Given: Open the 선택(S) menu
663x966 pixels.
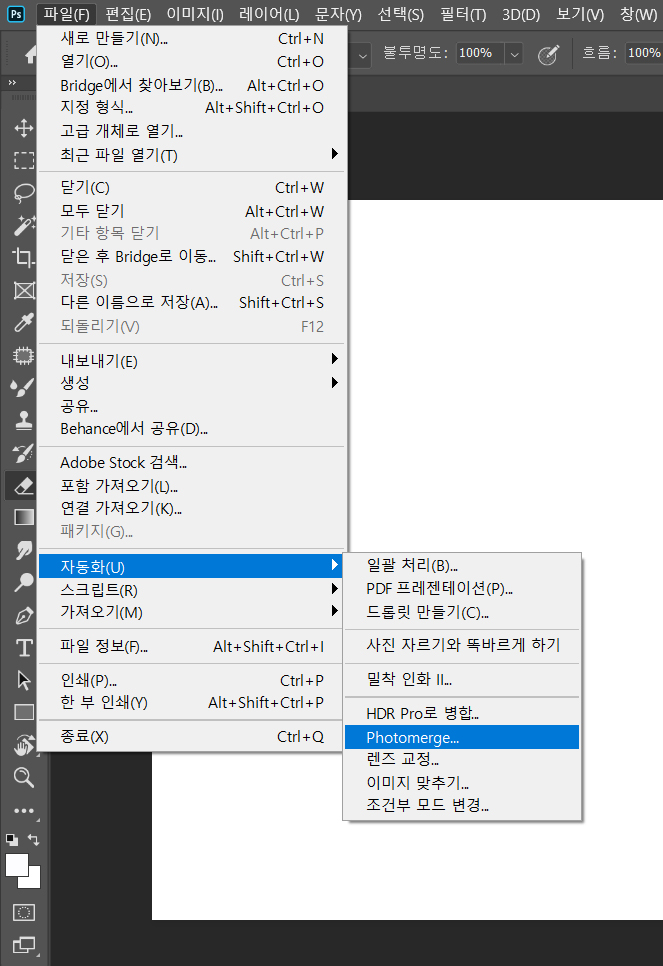Looking at the screenshot, I should coord(401,14).
